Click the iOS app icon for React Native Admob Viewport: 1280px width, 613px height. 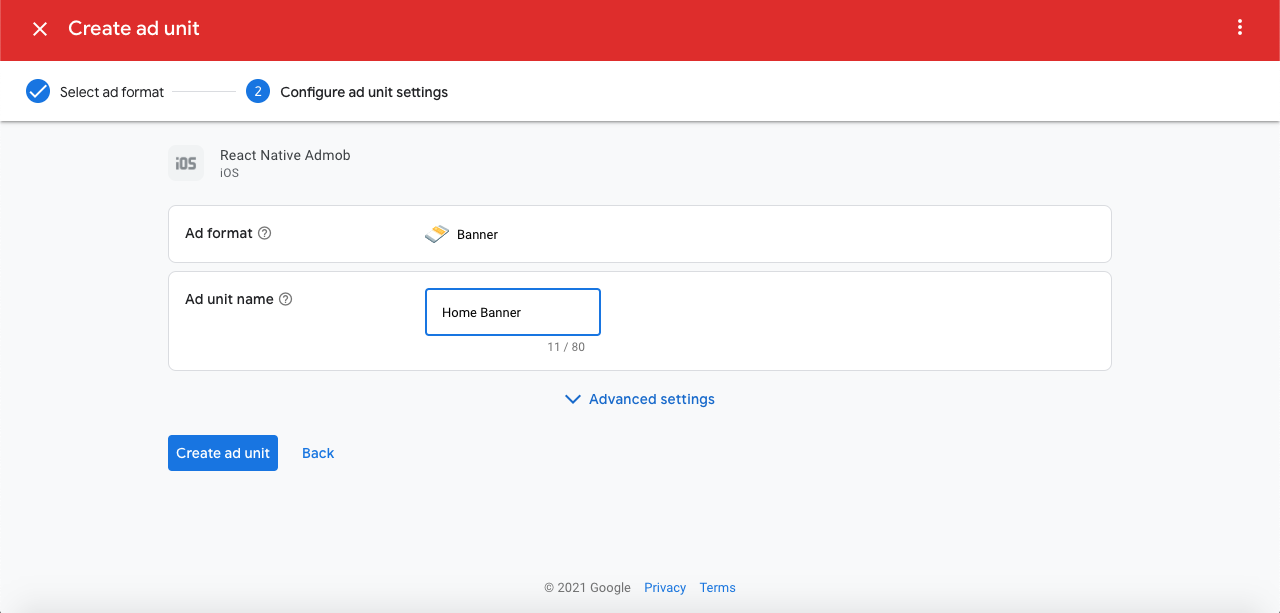point(186,162)
